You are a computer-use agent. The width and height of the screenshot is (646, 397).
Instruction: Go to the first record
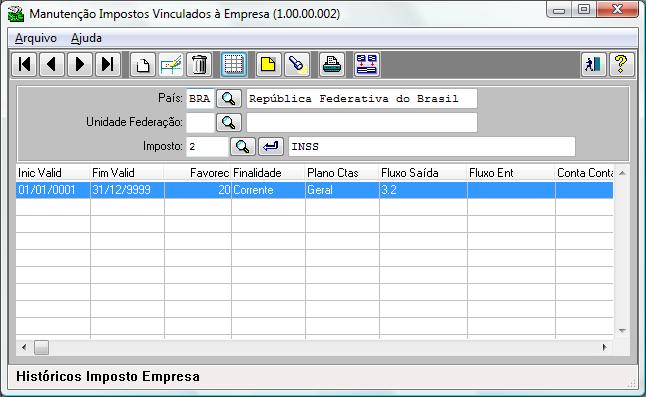click(x=24, y=65)
